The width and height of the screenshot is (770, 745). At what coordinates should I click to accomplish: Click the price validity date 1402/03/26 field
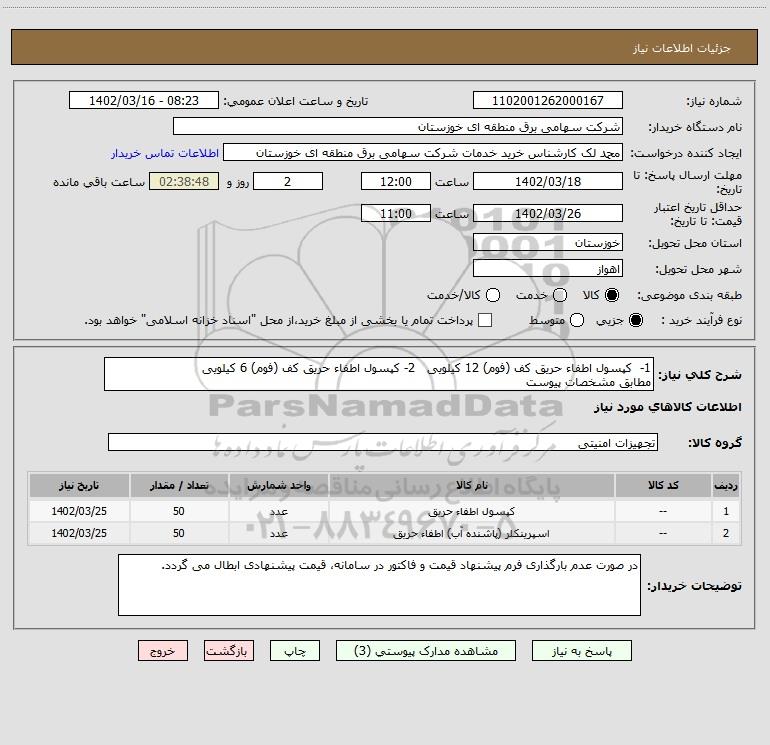tap(547, 213)
